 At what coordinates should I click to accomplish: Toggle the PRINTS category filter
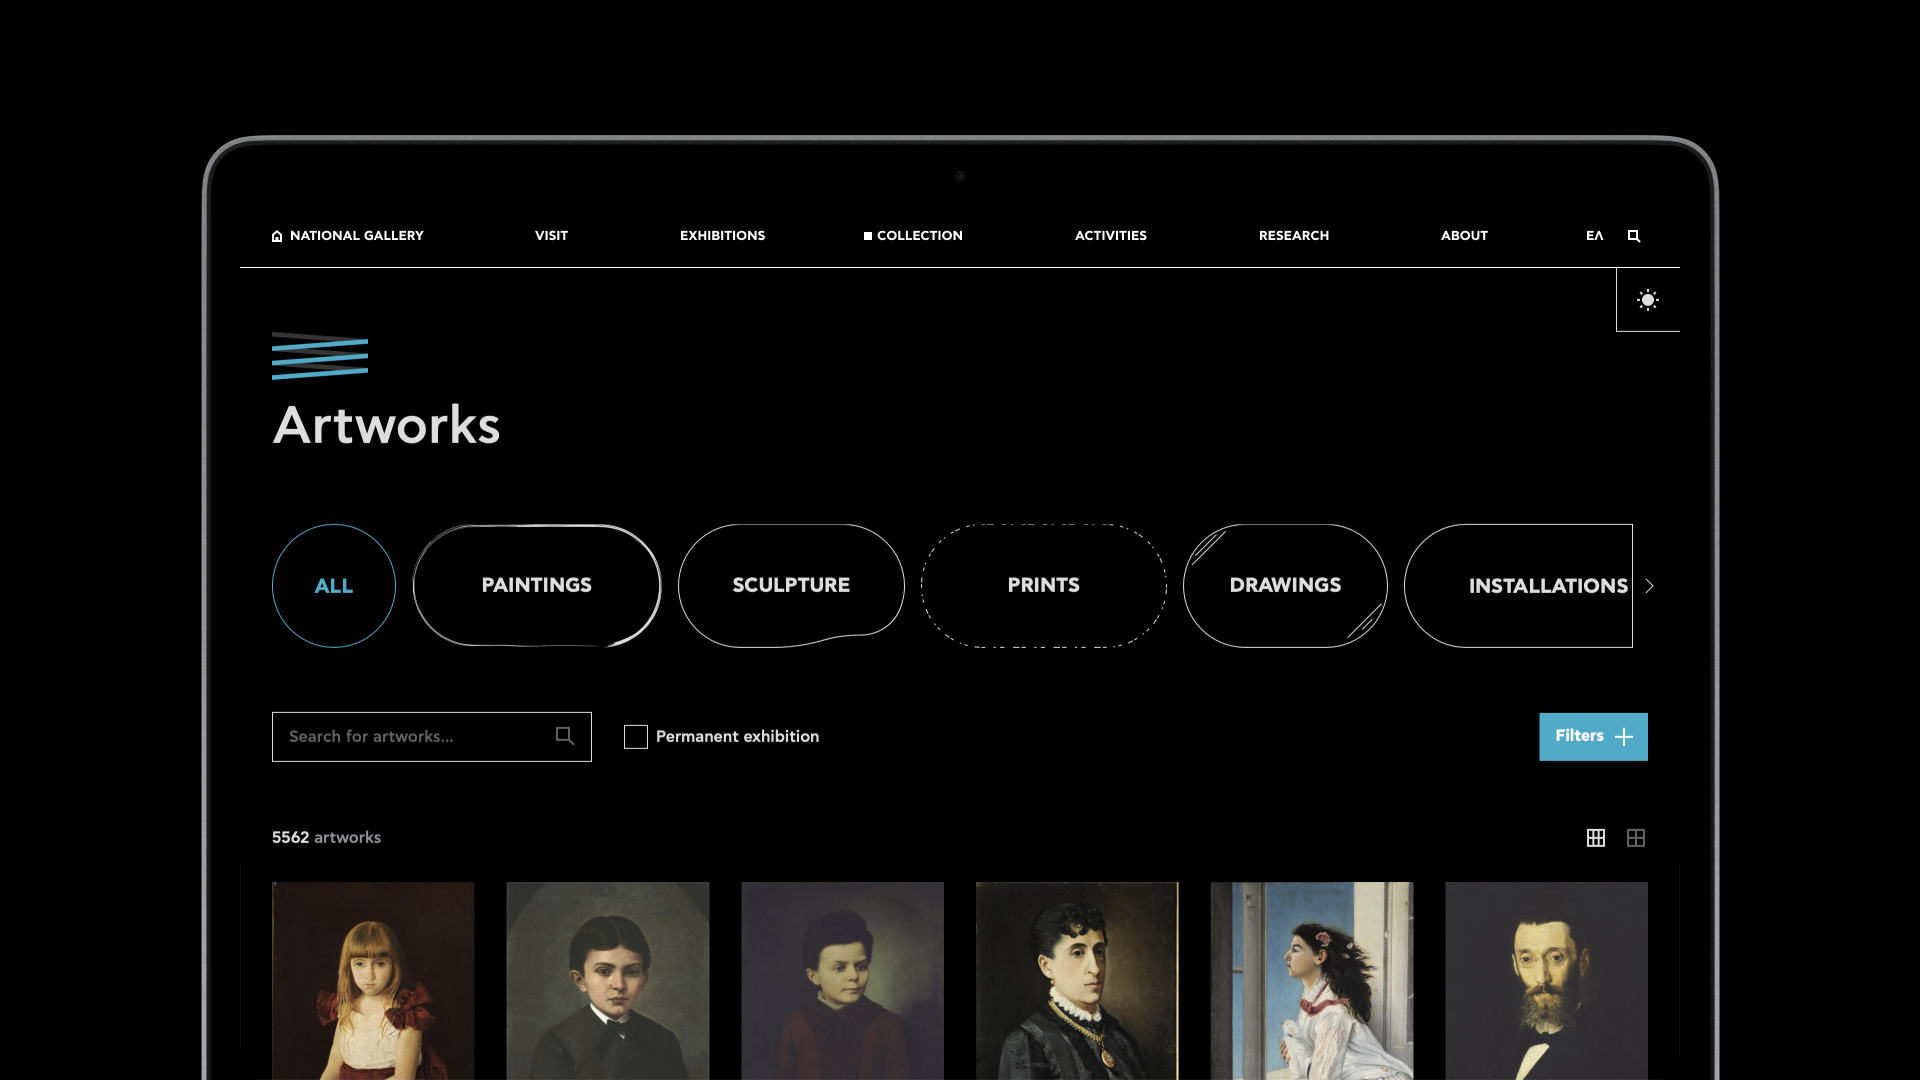(x=1042, y=585)
